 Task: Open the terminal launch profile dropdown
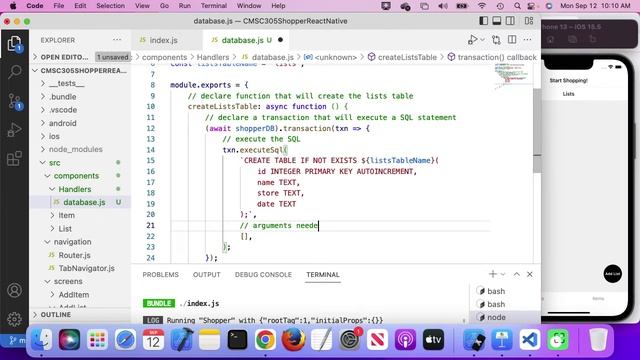tap(503, 274)
